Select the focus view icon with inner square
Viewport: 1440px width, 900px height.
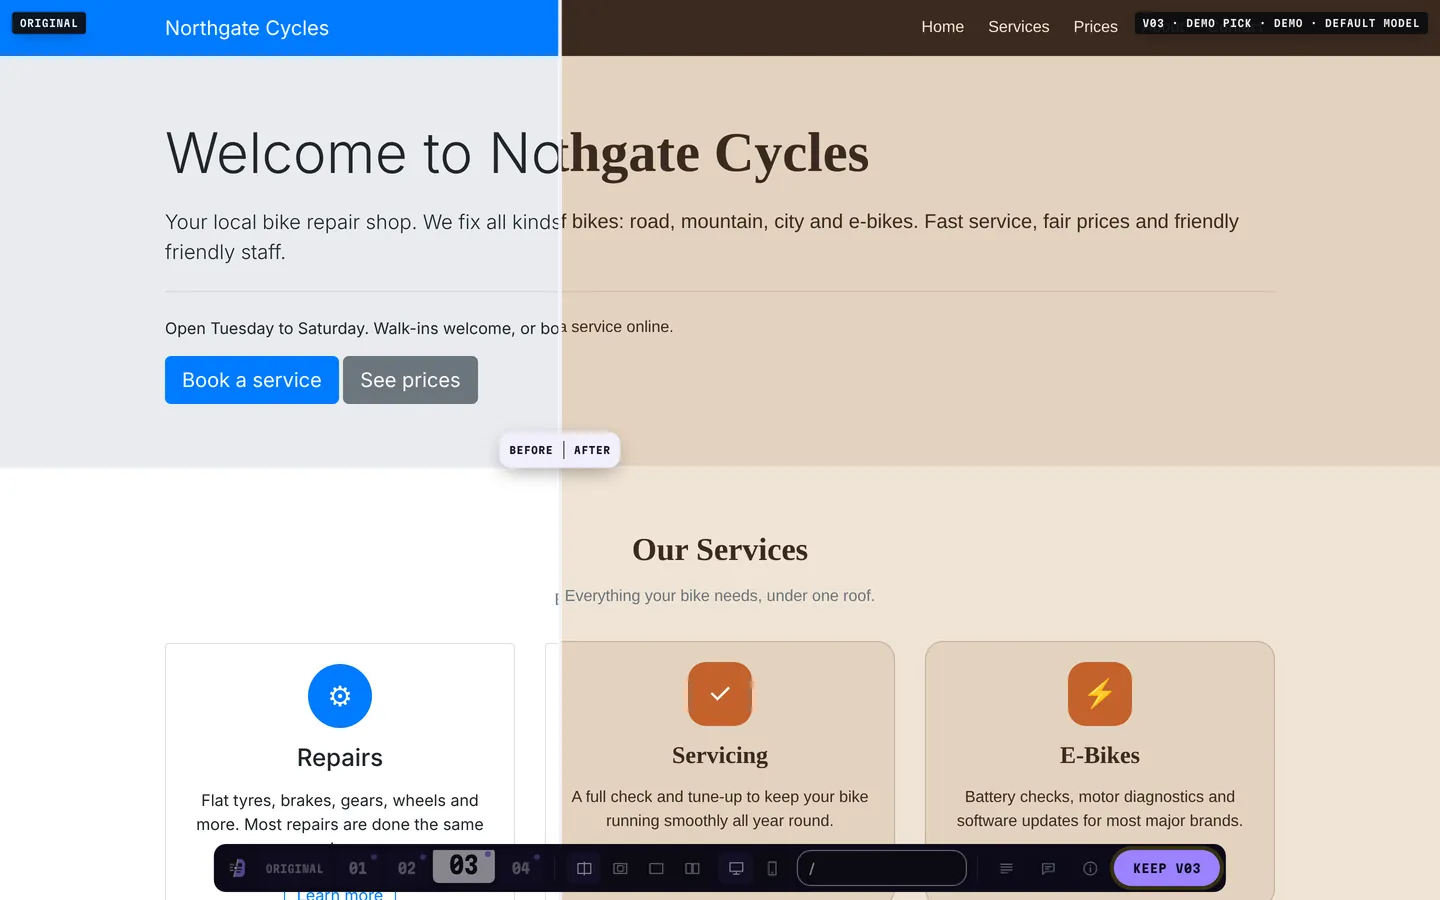tap(620, 868)
